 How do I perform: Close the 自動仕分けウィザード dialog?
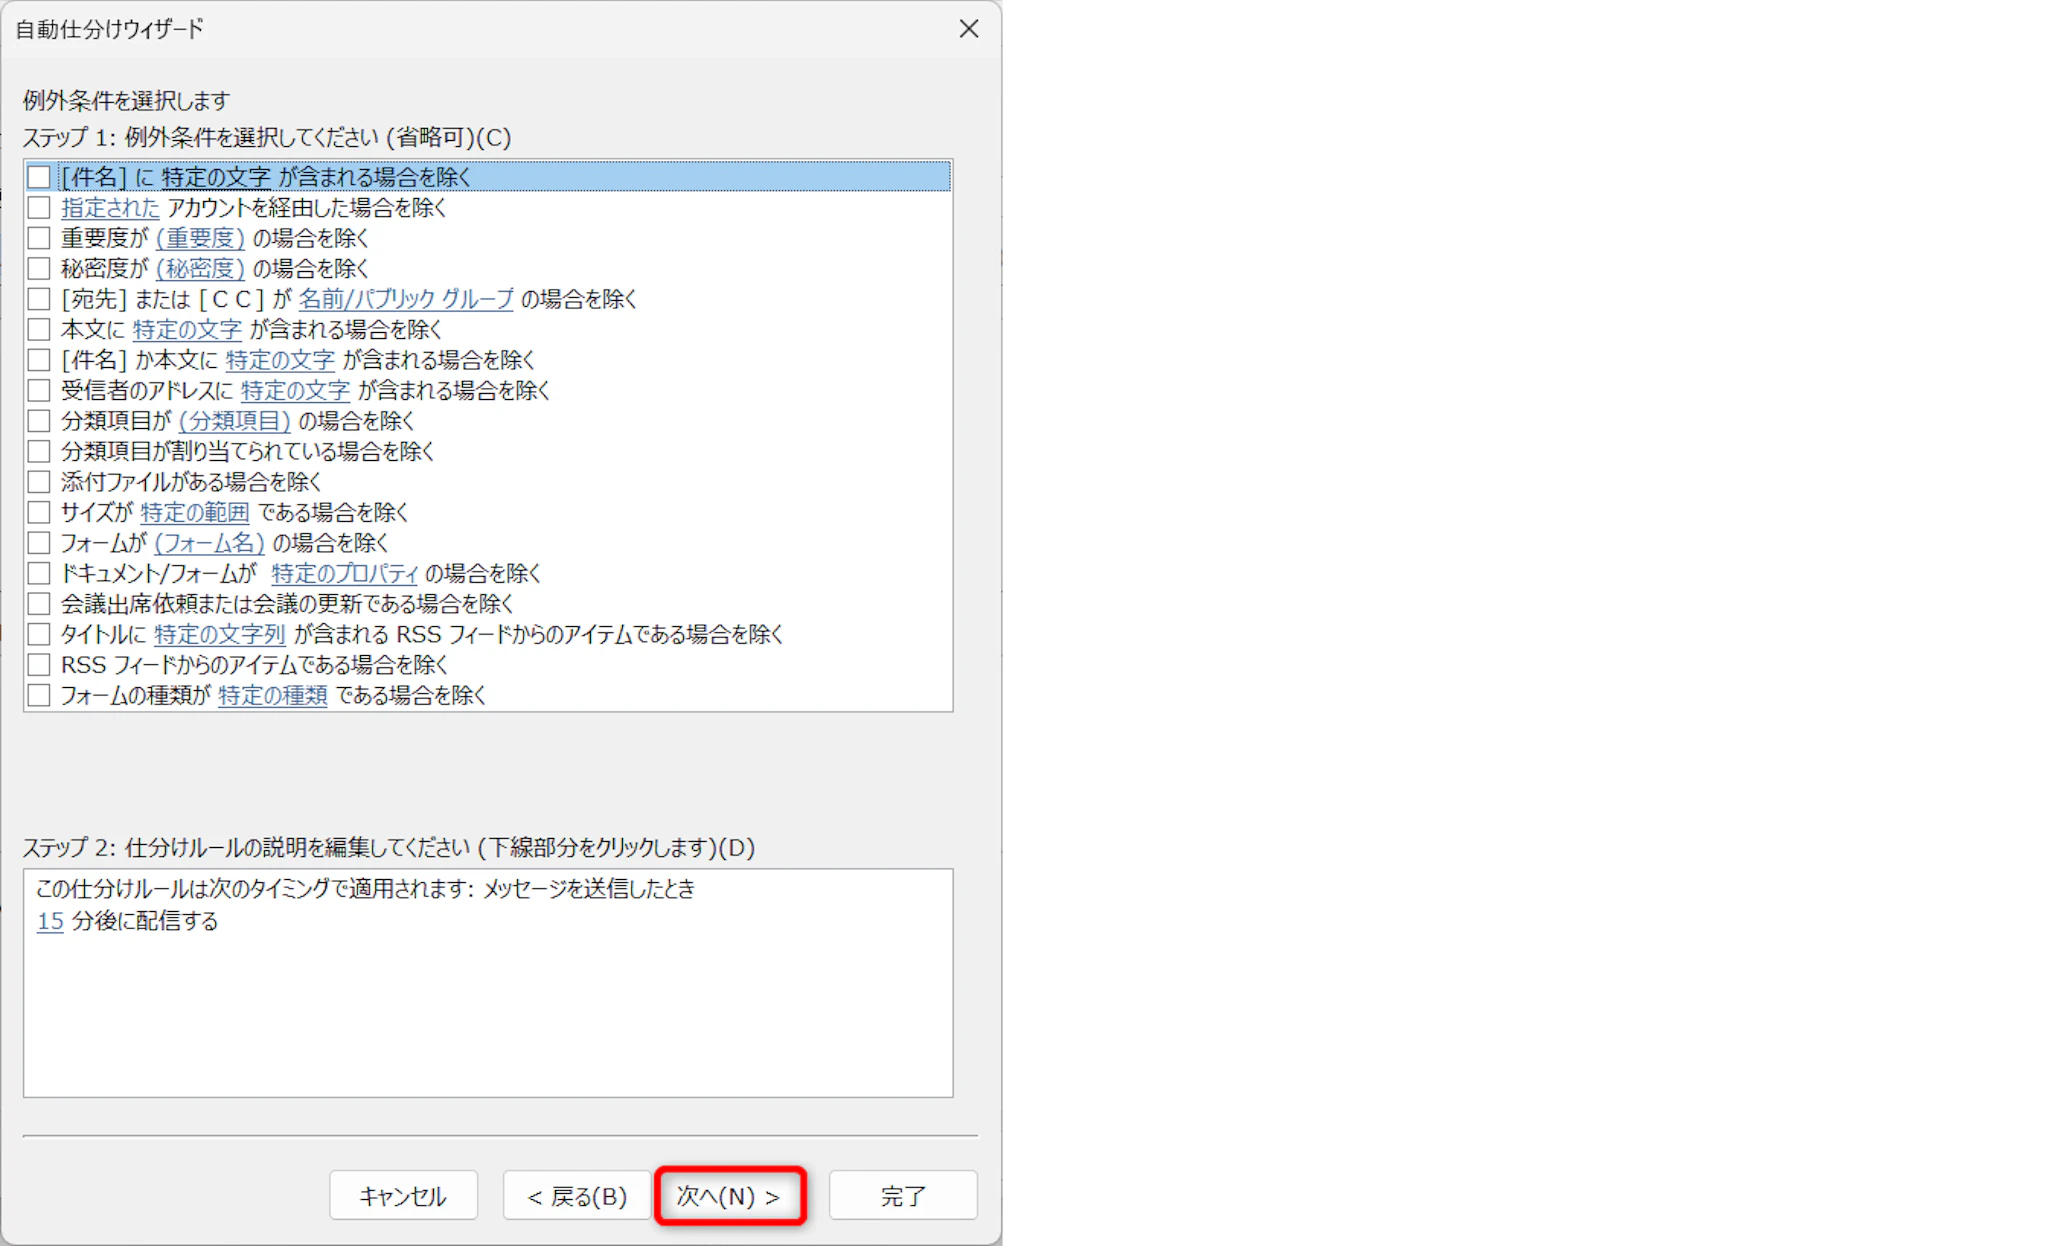tap(968, 29)
